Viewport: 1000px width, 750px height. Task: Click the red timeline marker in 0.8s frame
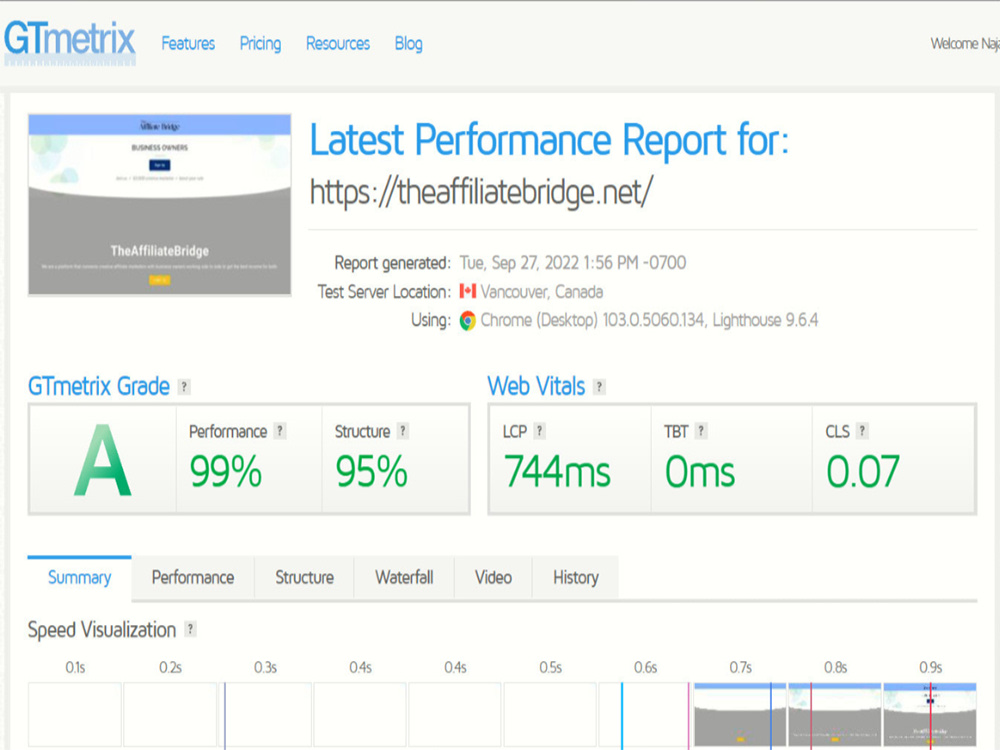tap(811, 716)
